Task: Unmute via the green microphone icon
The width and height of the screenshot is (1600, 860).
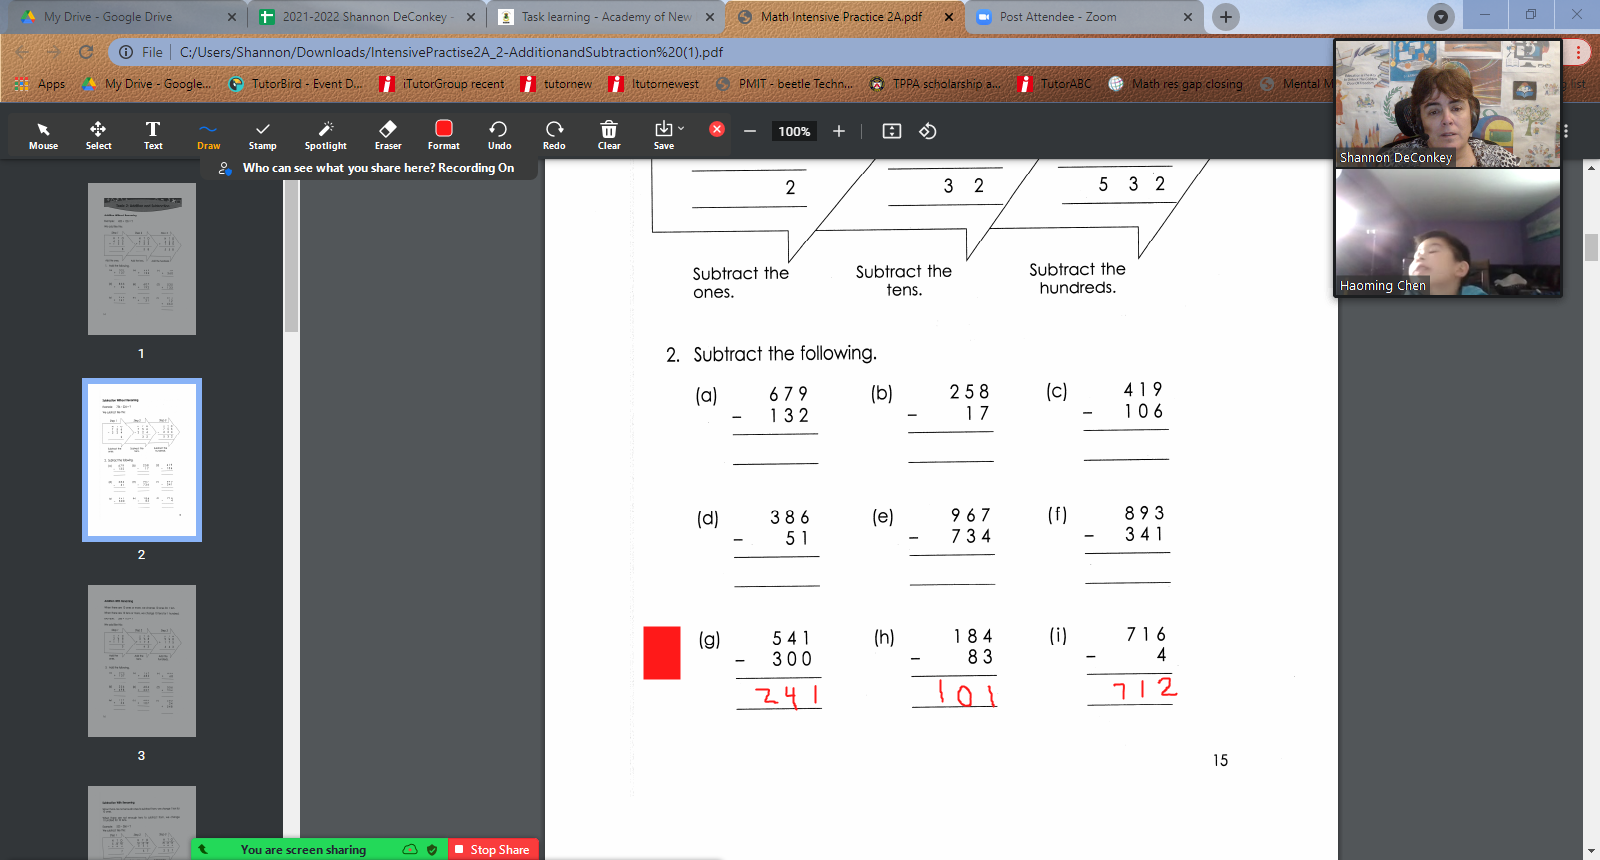Action: point(203,849)
